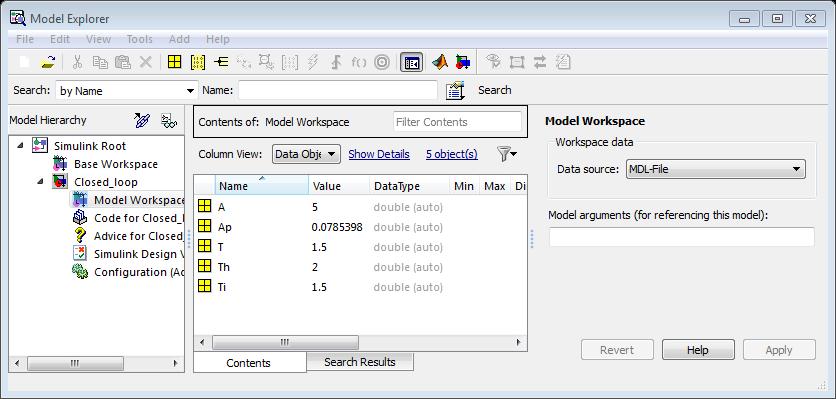
Task: Click the Copy toolbar icon
Action: pos(100,62)
